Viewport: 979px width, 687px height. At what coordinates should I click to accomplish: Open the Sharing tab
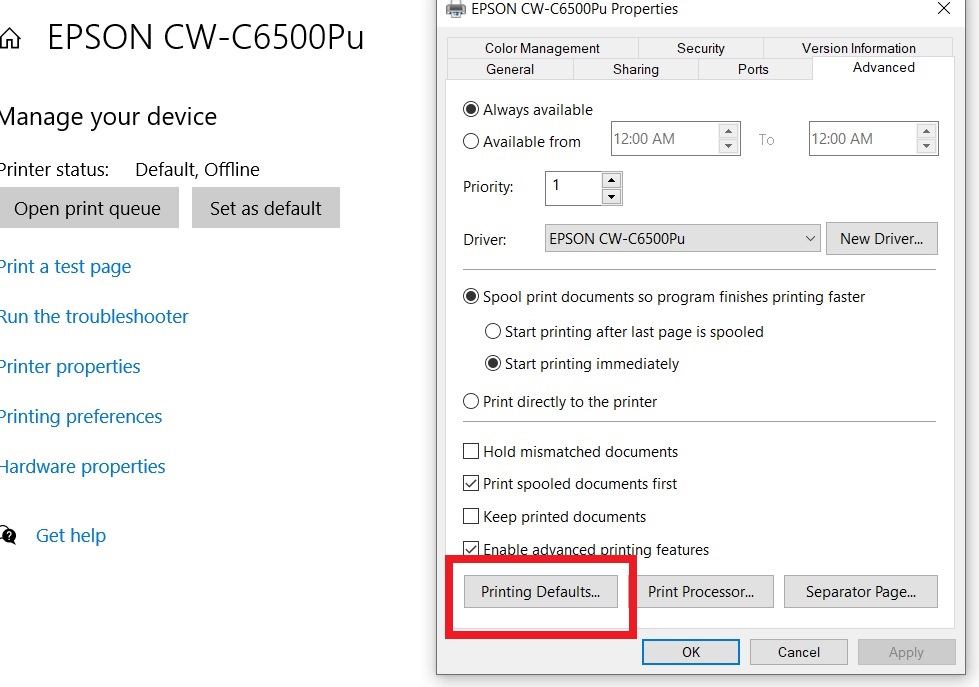[636, 69]
